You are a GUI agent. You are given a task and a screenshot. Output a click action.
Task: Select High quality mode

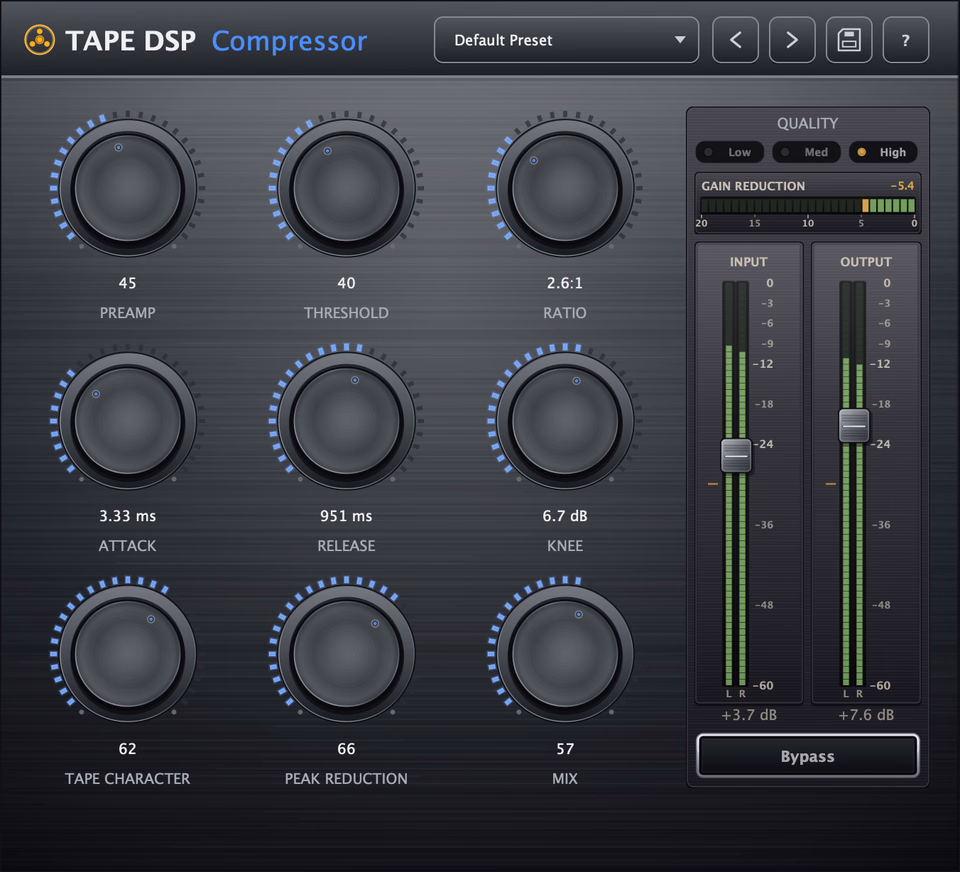click(883, 152)
